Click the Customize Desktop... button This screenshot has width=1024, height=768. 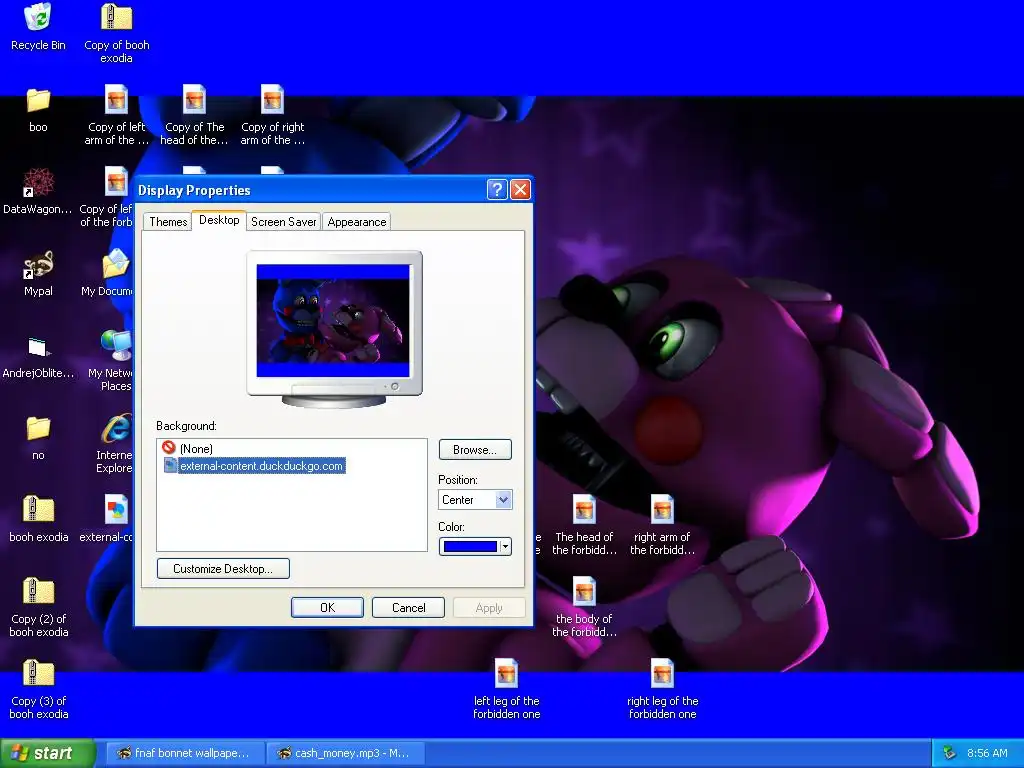pos(223,568)
